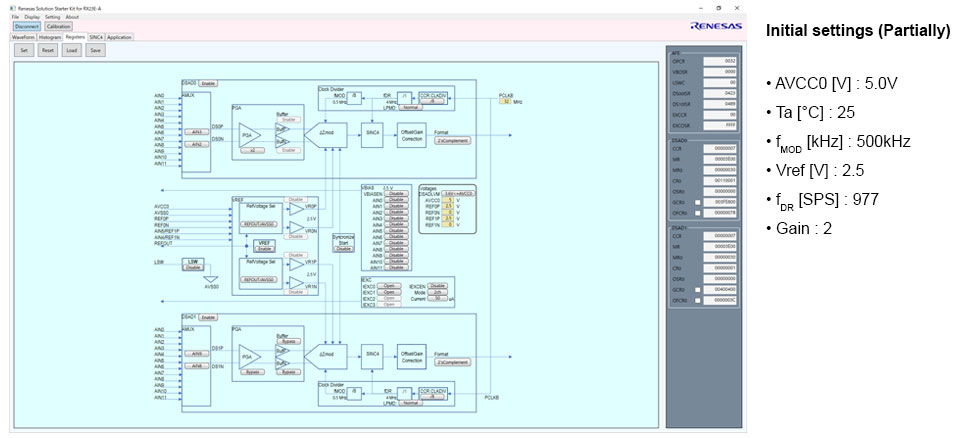
Task: Switch to the Application tab
Action: 119,37
